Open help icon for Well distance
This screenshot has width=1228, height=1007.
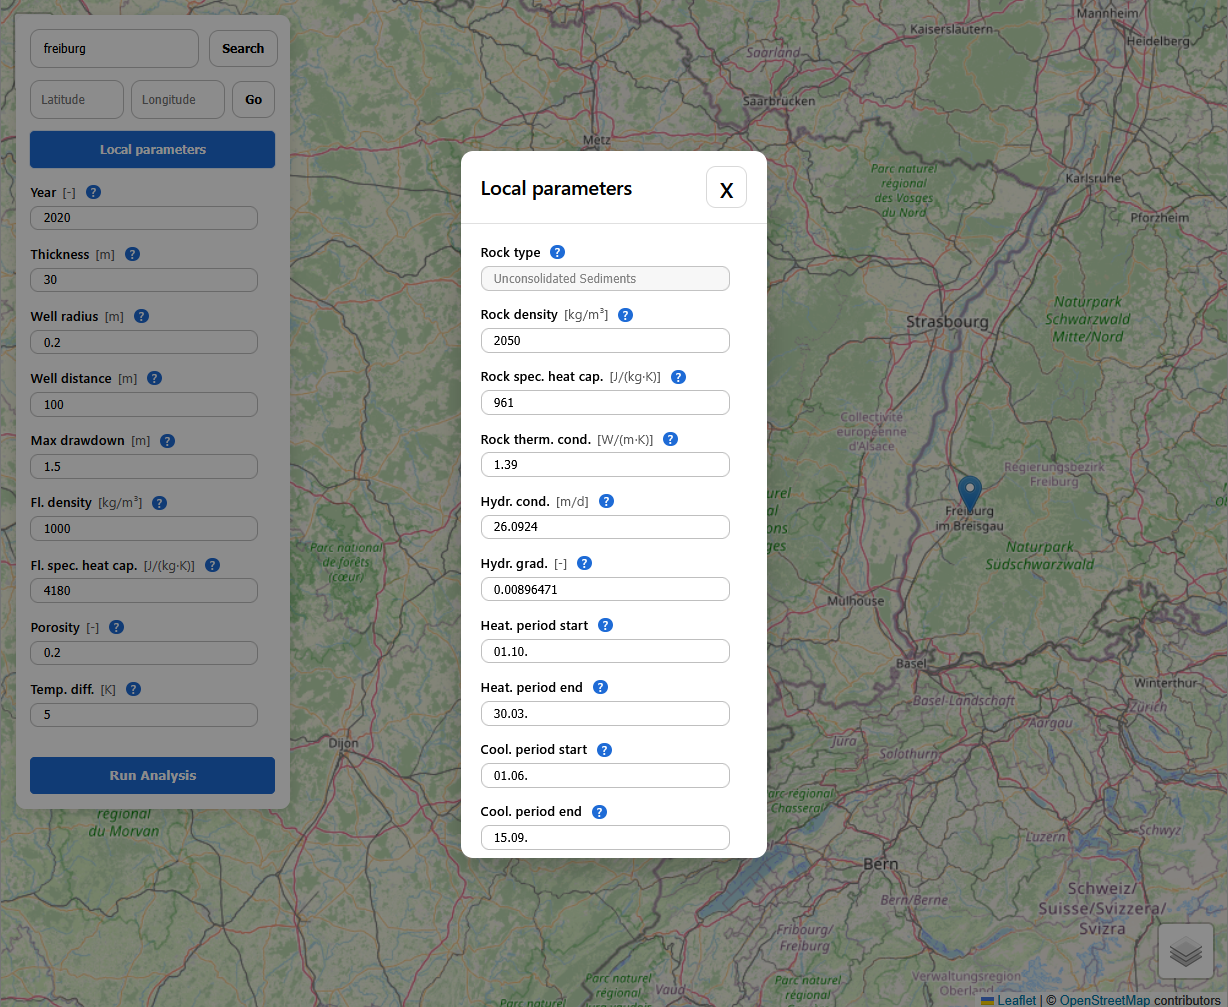pos(155,378)
